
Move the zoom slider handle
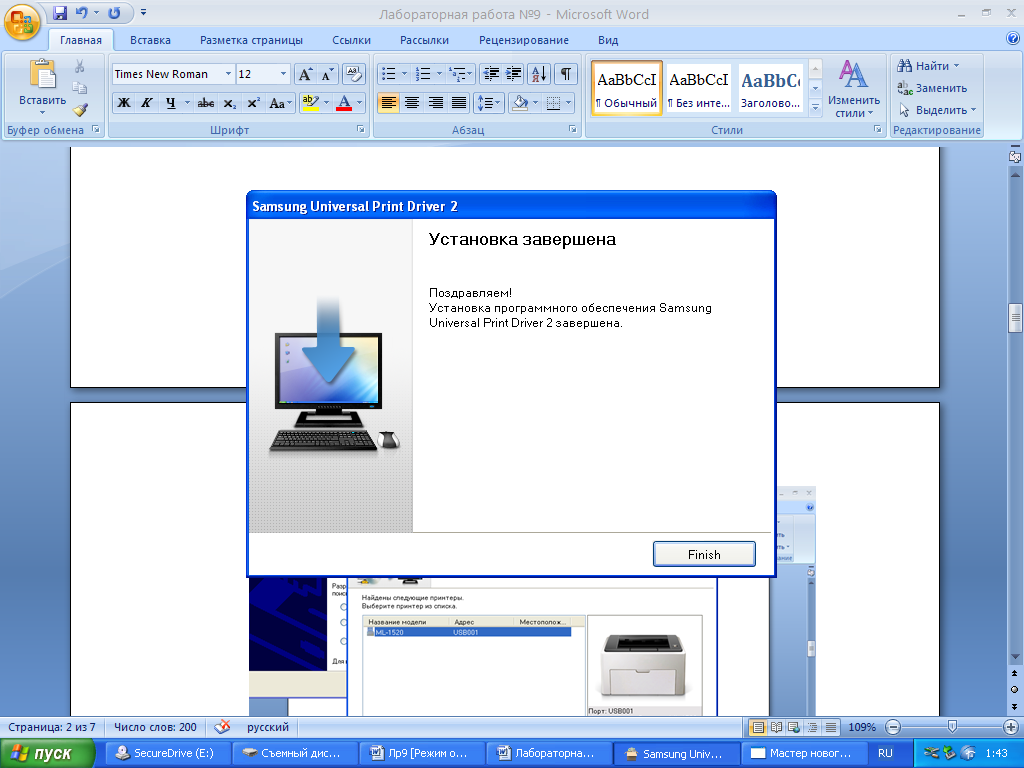952,727
